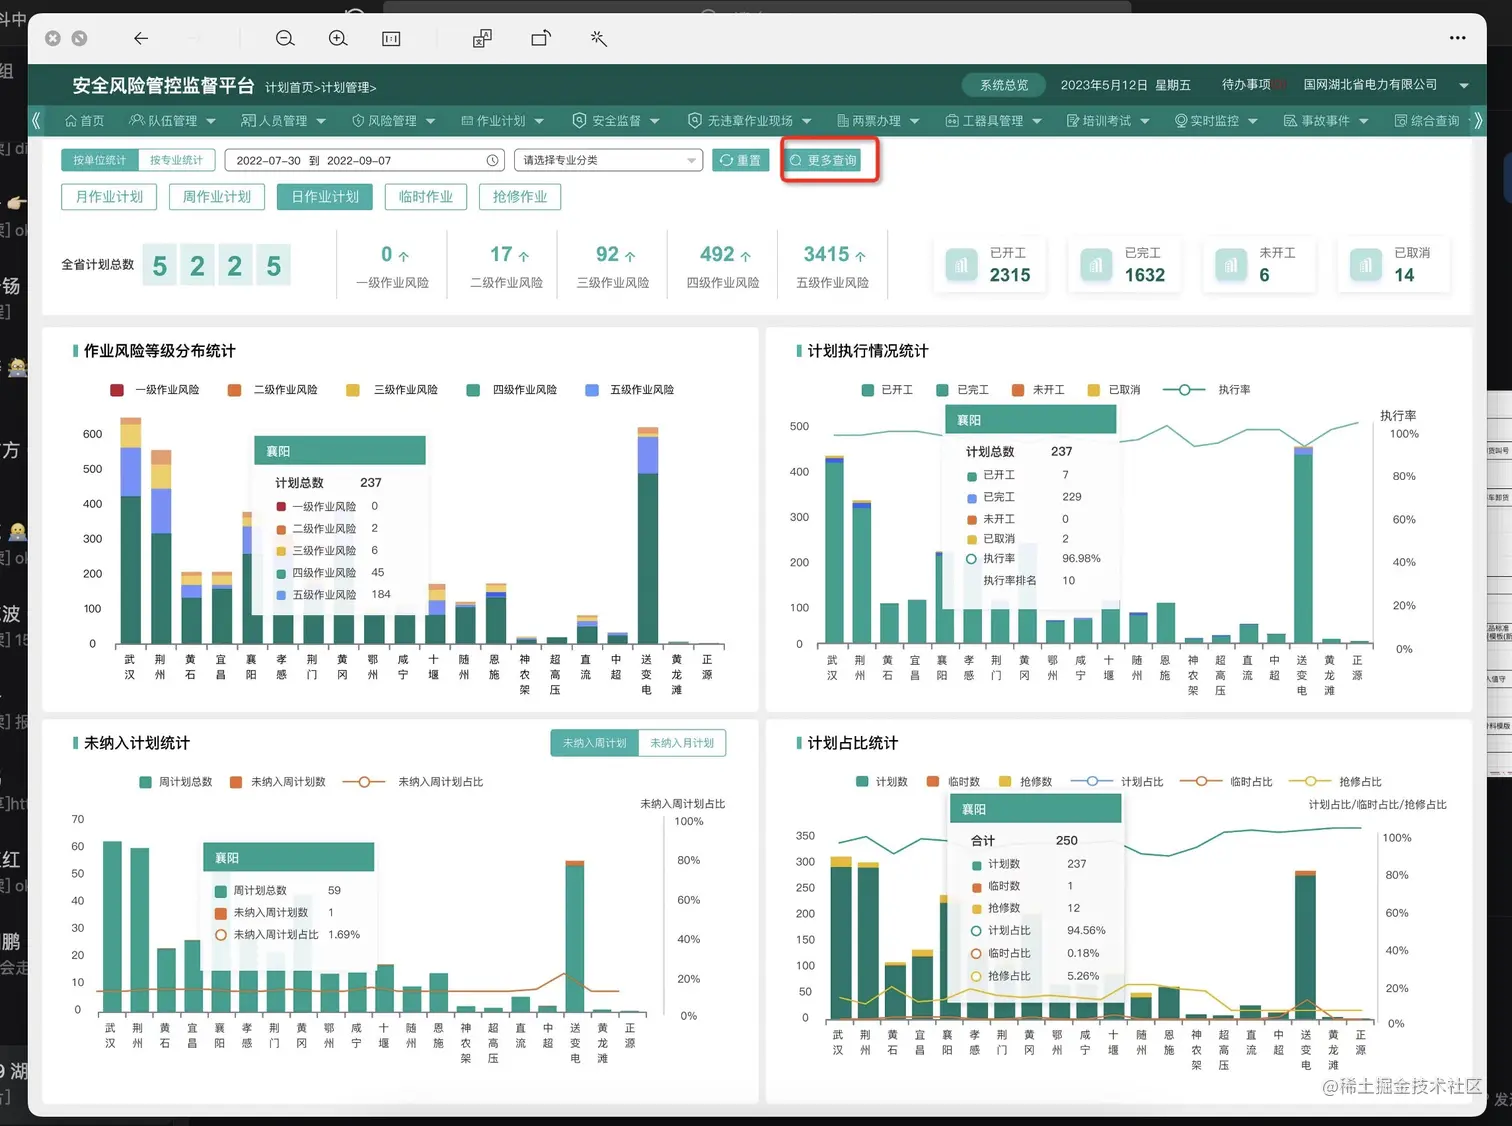The width and height of the screenshot is (1512, 1126).
Task: Toggle 执行率 line in execution chart legend
Action: point(1207,390)
